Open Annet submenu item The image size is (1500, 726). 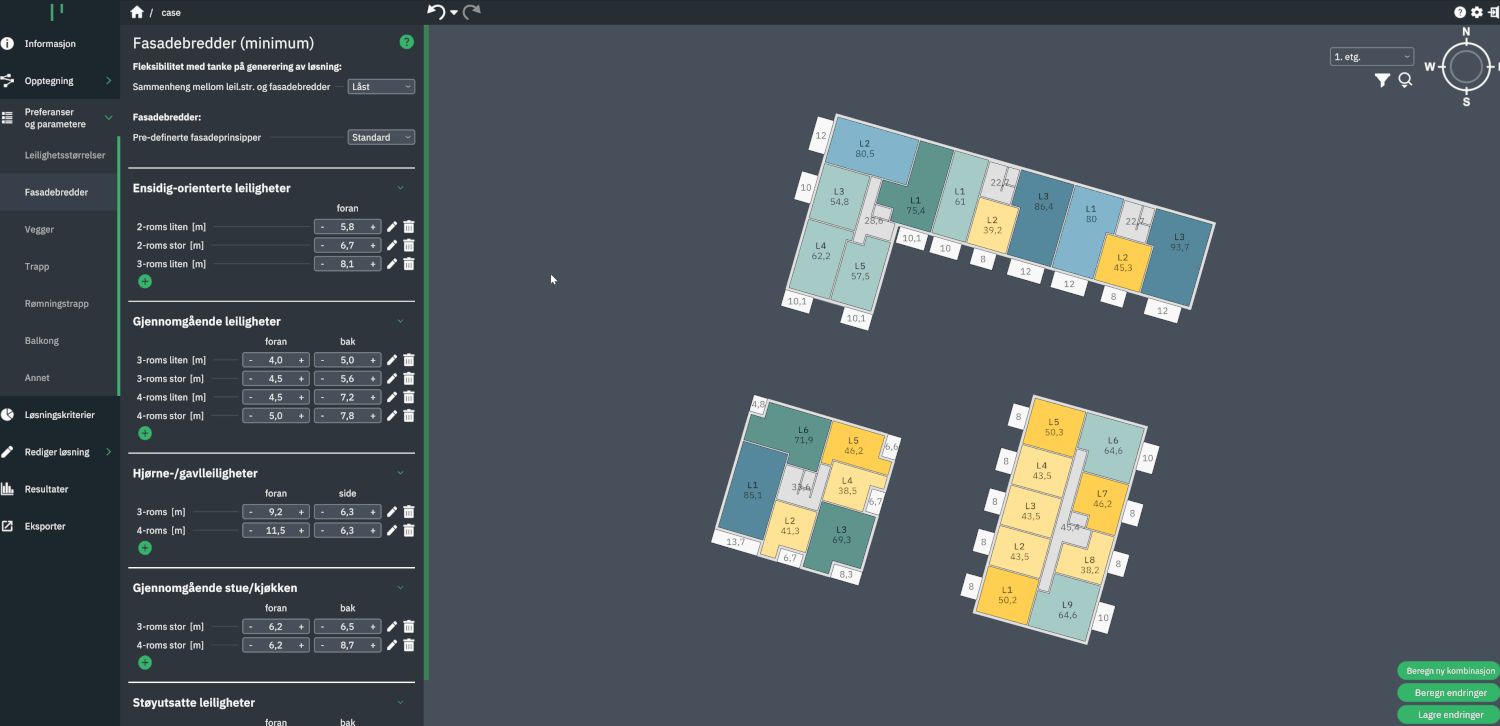tap(37, 377)
